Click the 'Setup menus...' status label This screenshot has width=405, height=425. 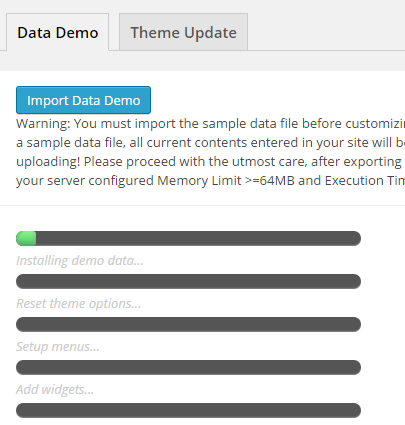click(x=58, y=346)
